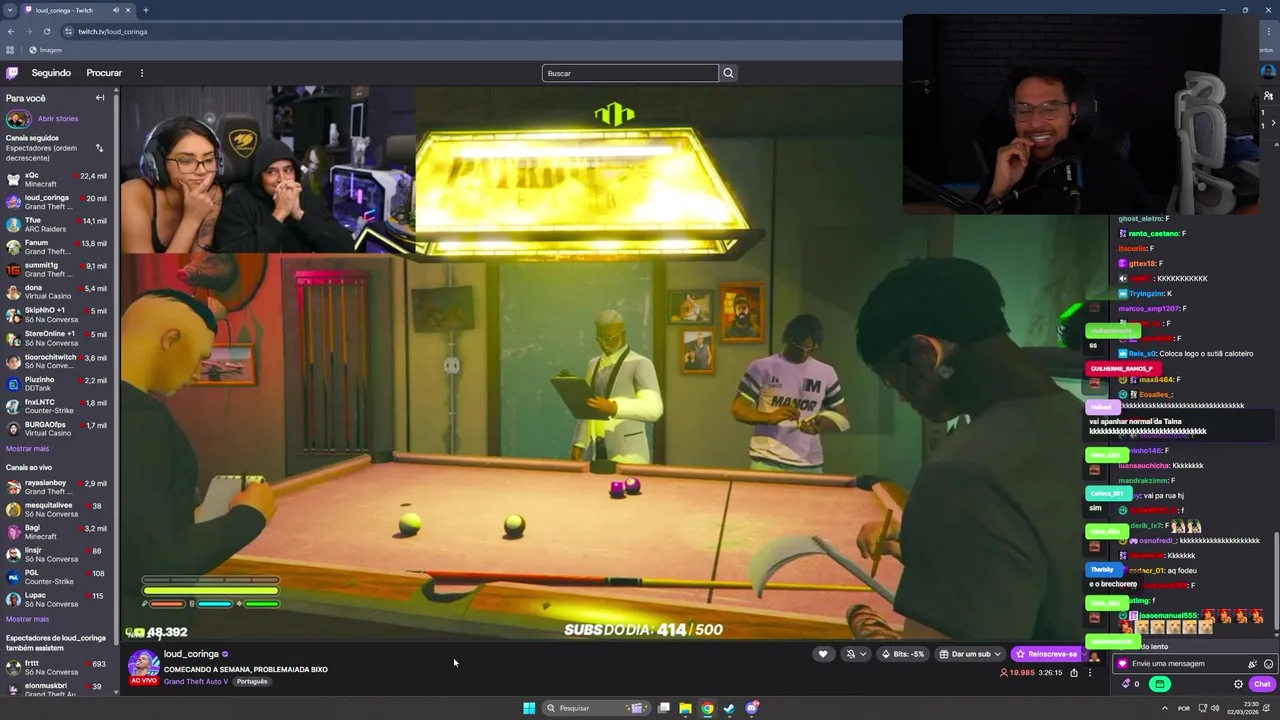Click the channel points balance icon
The width and height of the screenshot is (1280, 720).
1127,684
